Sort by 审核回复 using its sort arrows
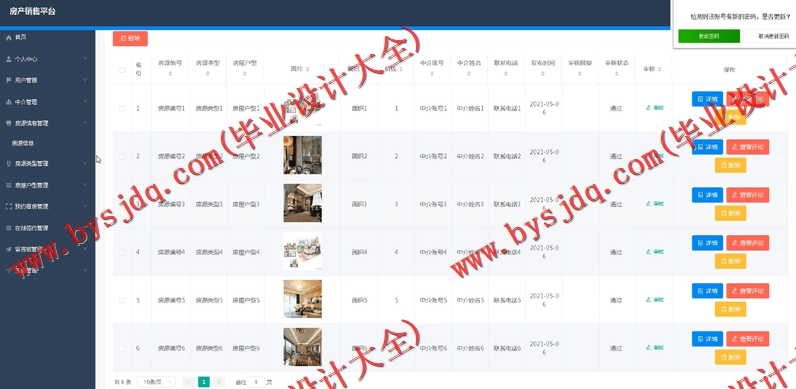This screenshot has width=796, height=389. click(x=580, y=74)
